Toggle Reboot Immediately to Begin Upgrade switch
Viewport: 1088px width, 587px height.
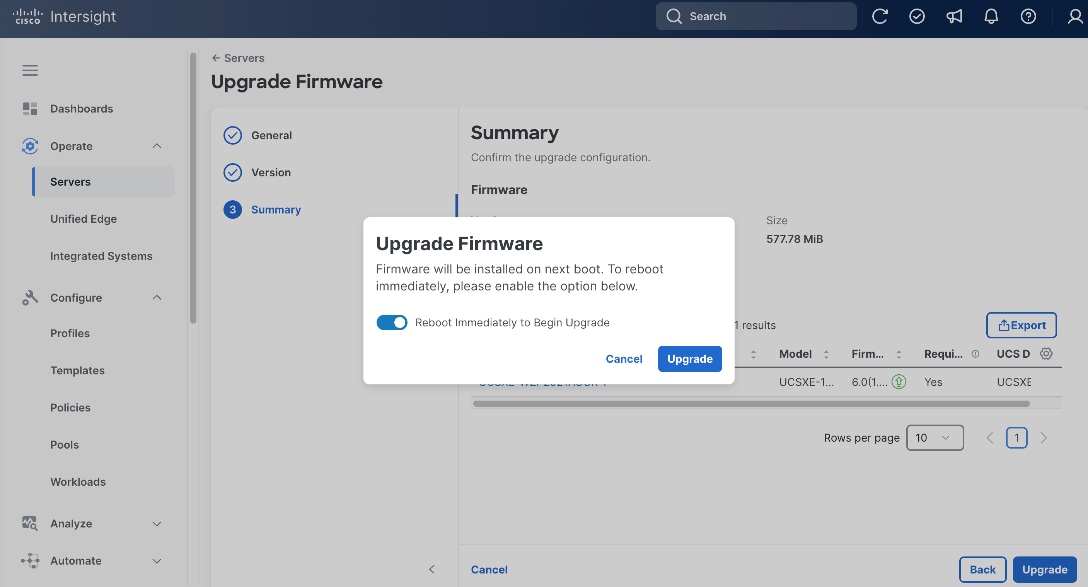[x=392, y=323]
